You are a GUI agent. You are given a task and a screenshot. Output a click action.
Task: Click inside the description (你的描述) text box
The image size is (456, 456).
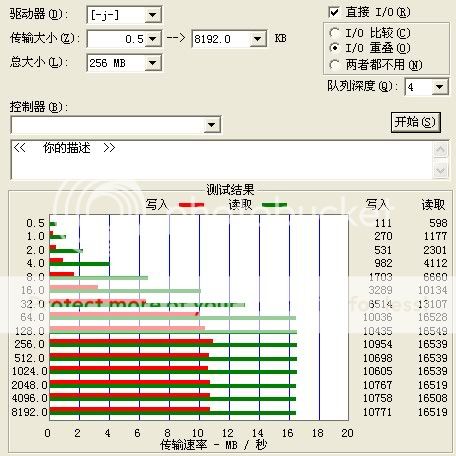click(x=222, y=160)
